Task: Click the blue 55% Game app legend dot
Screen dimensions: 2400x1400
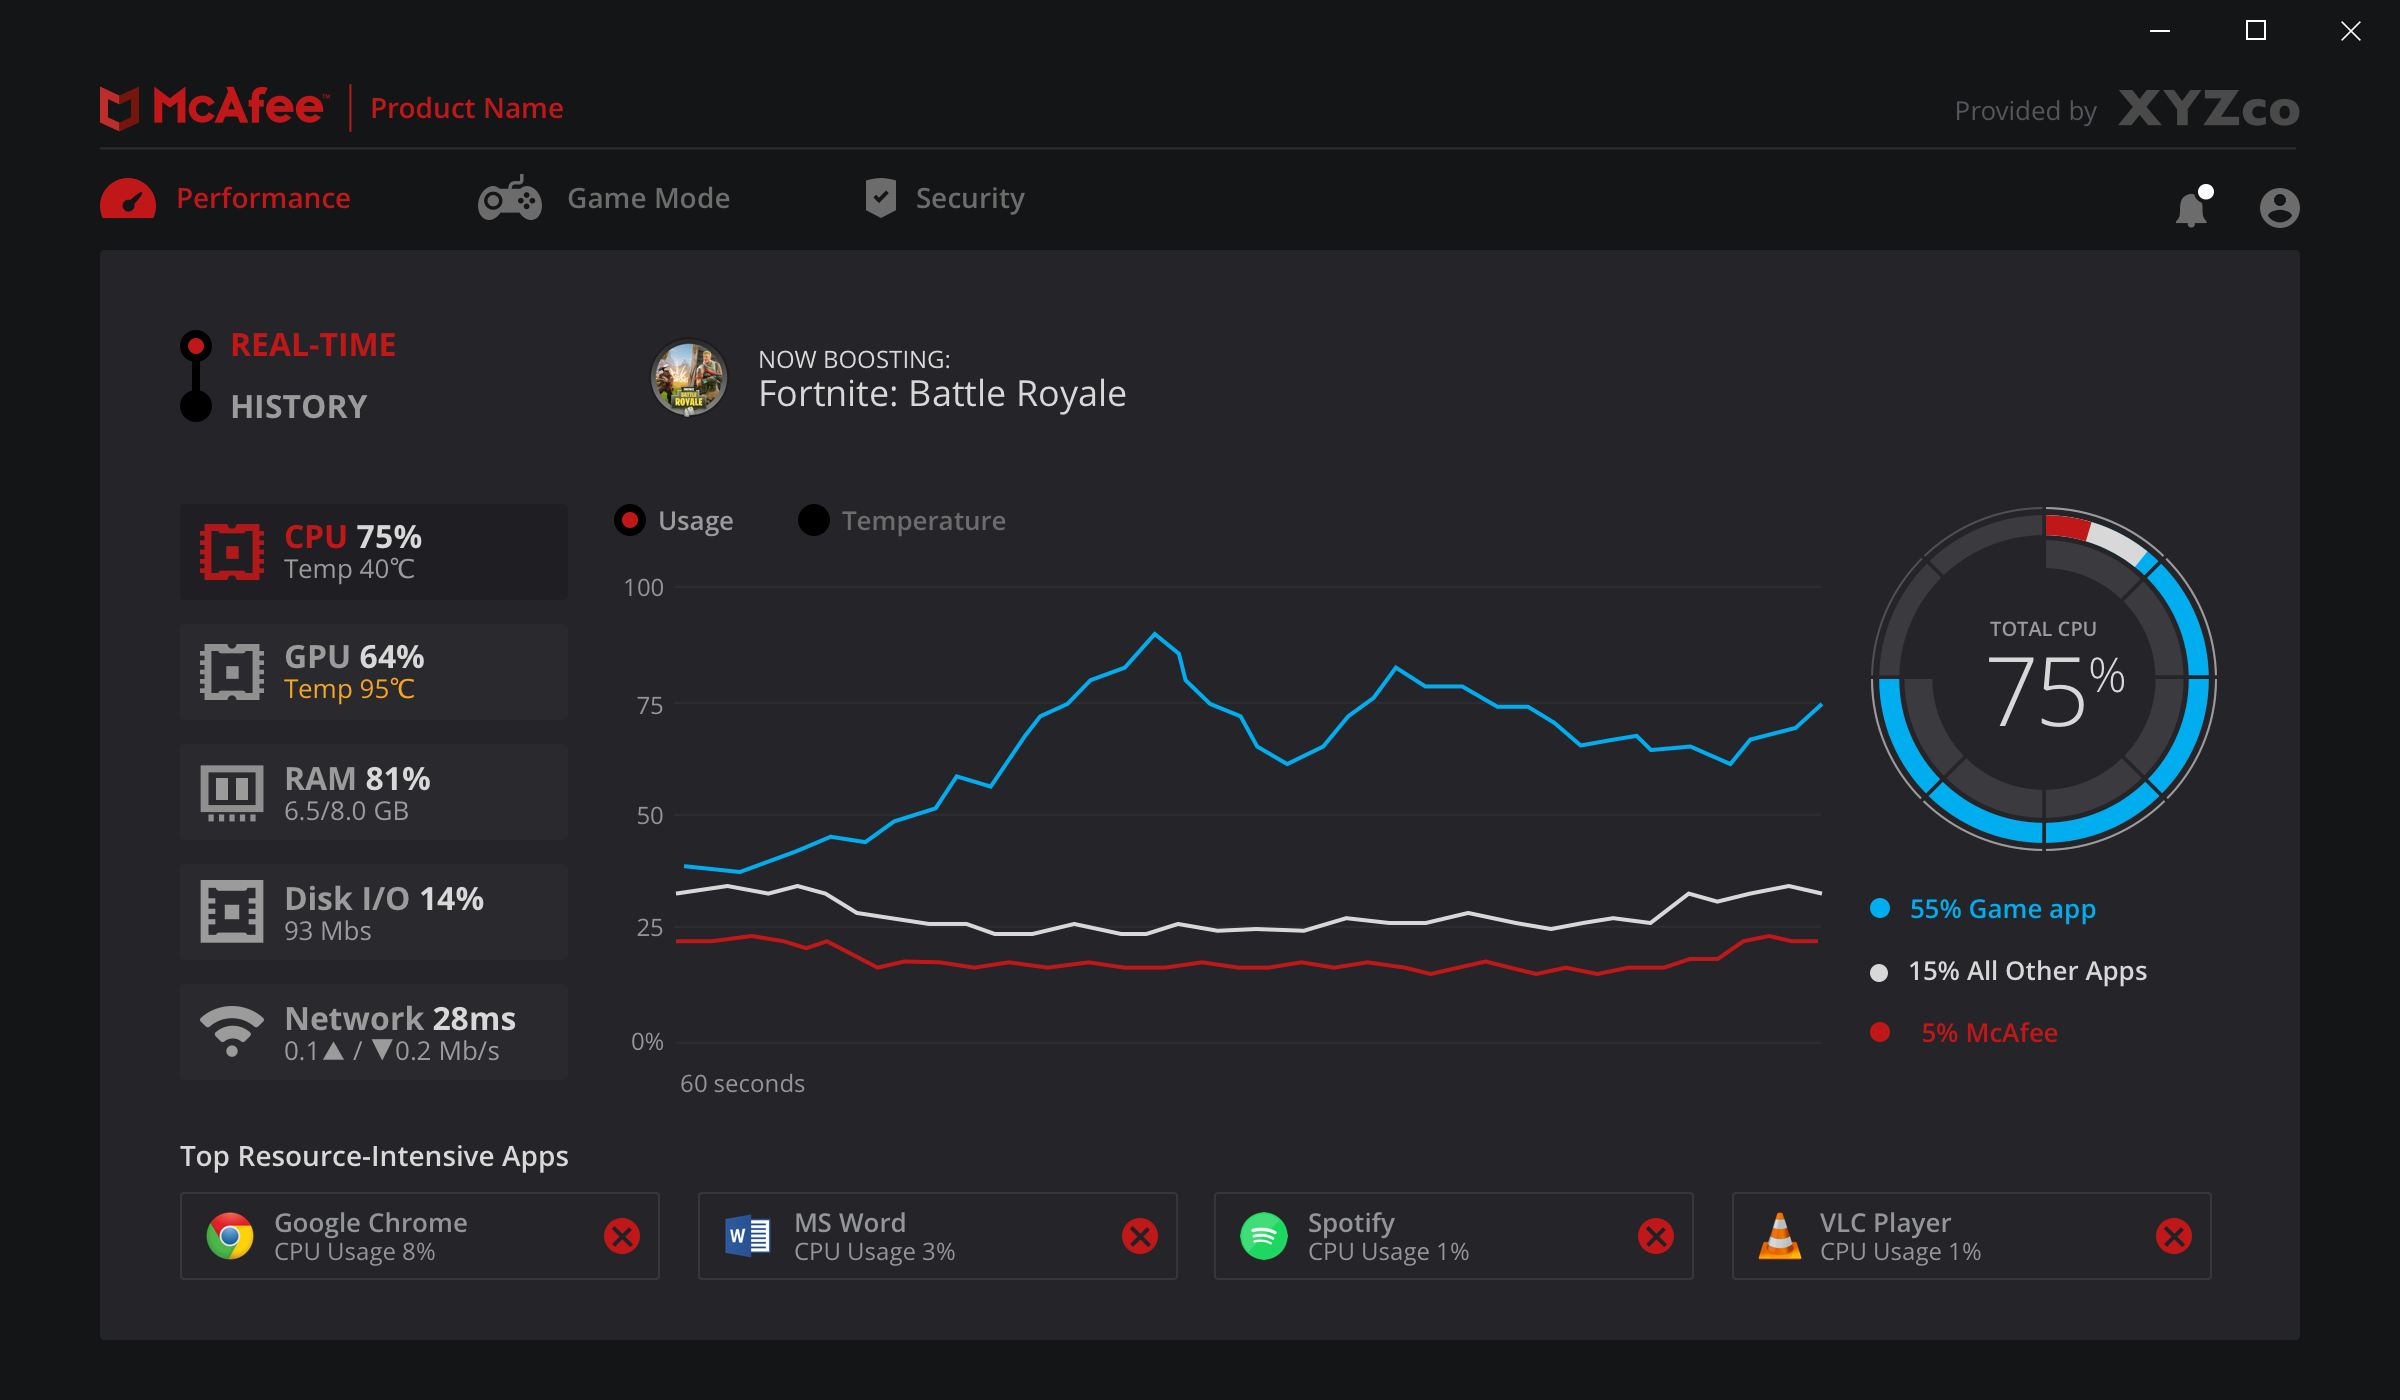Action: pos(1880,908)
